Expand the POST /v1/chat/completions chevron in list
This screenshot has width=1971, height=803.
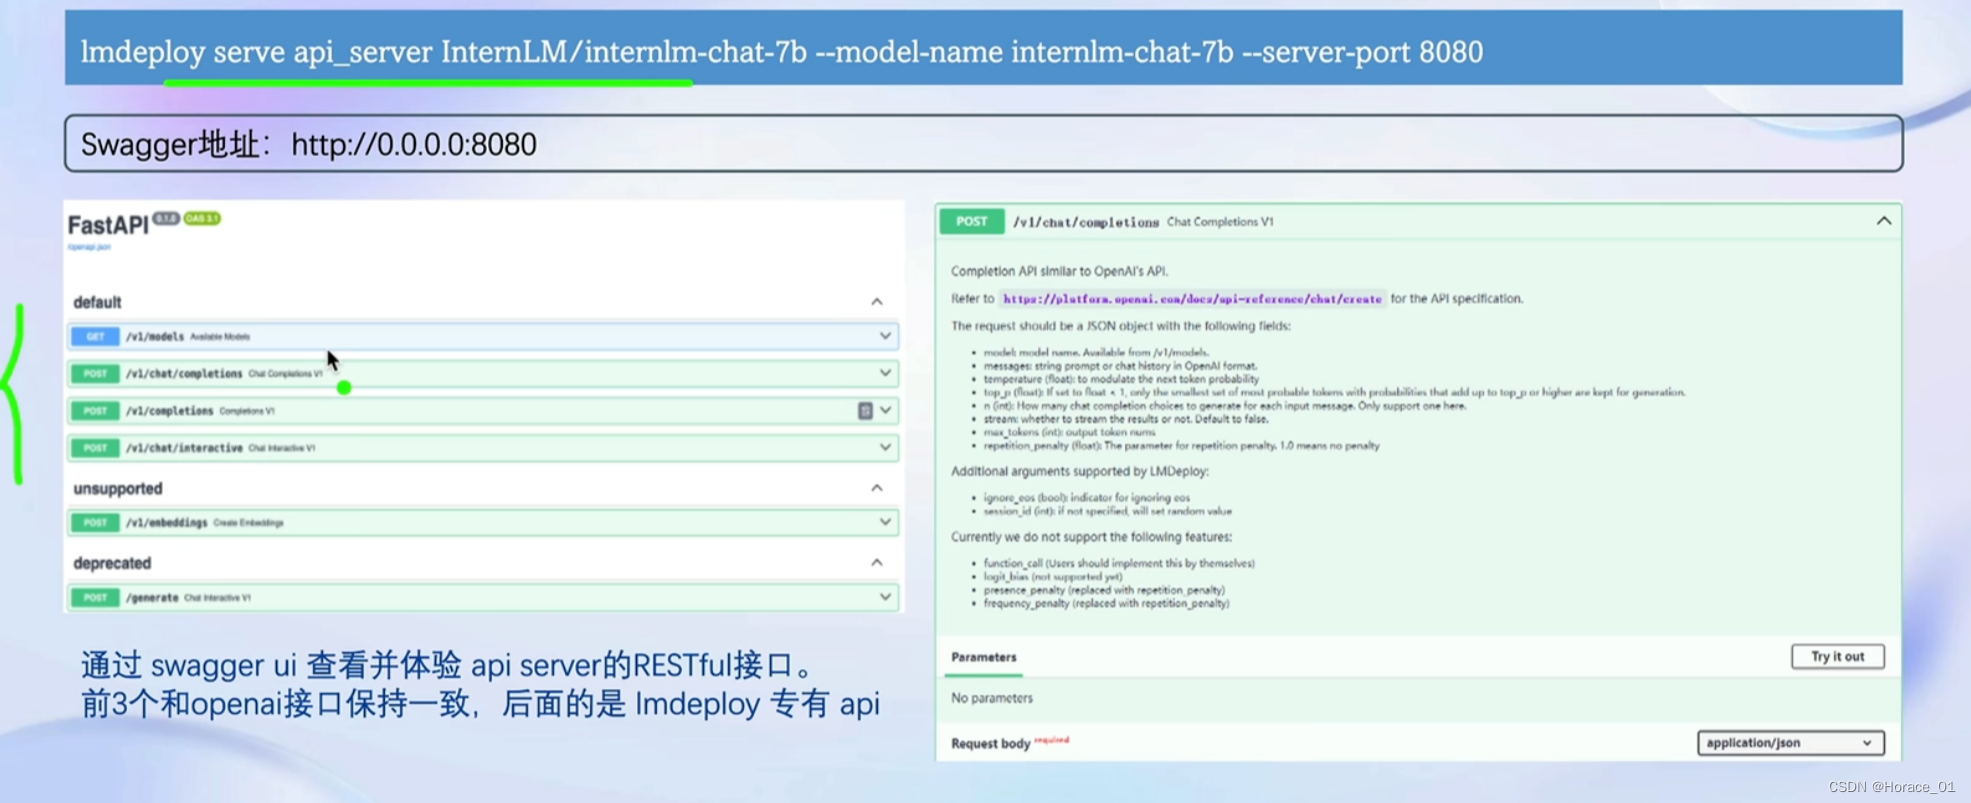pyautogui.click(x=885, y=373)
